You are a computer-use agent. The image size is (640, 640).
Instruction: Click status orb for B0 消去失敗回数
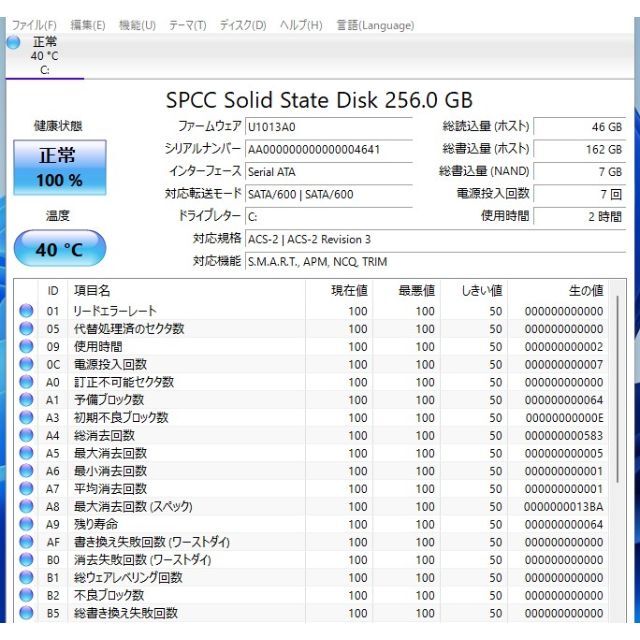pos(26,560)
